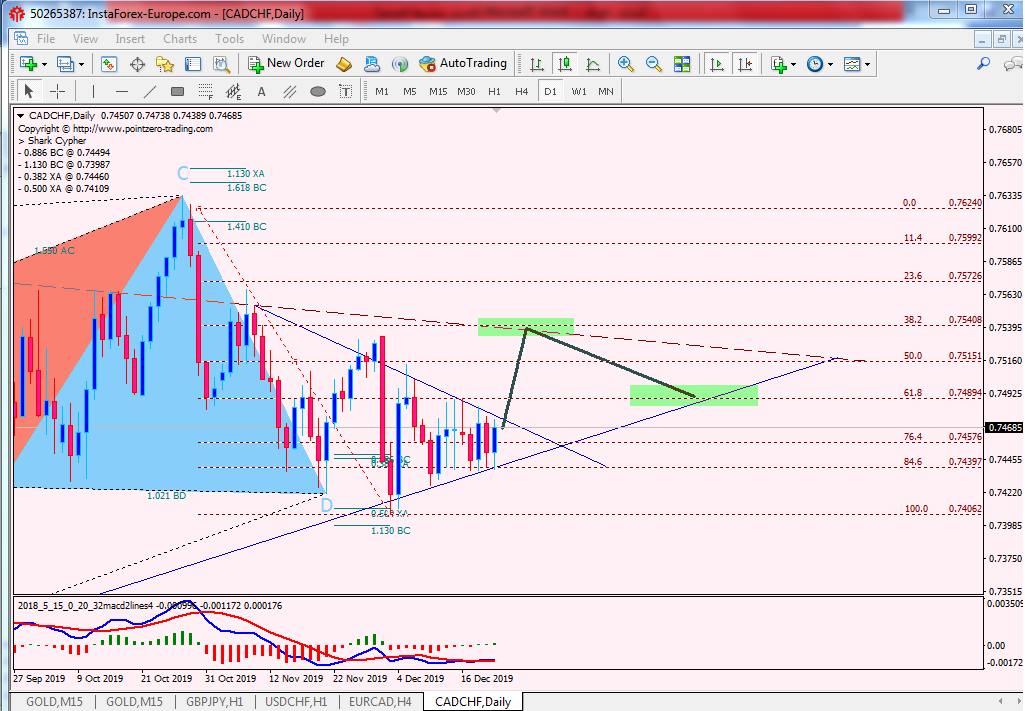Select the Crosshair tool
Screen dimensions: 1025x711
58,91
